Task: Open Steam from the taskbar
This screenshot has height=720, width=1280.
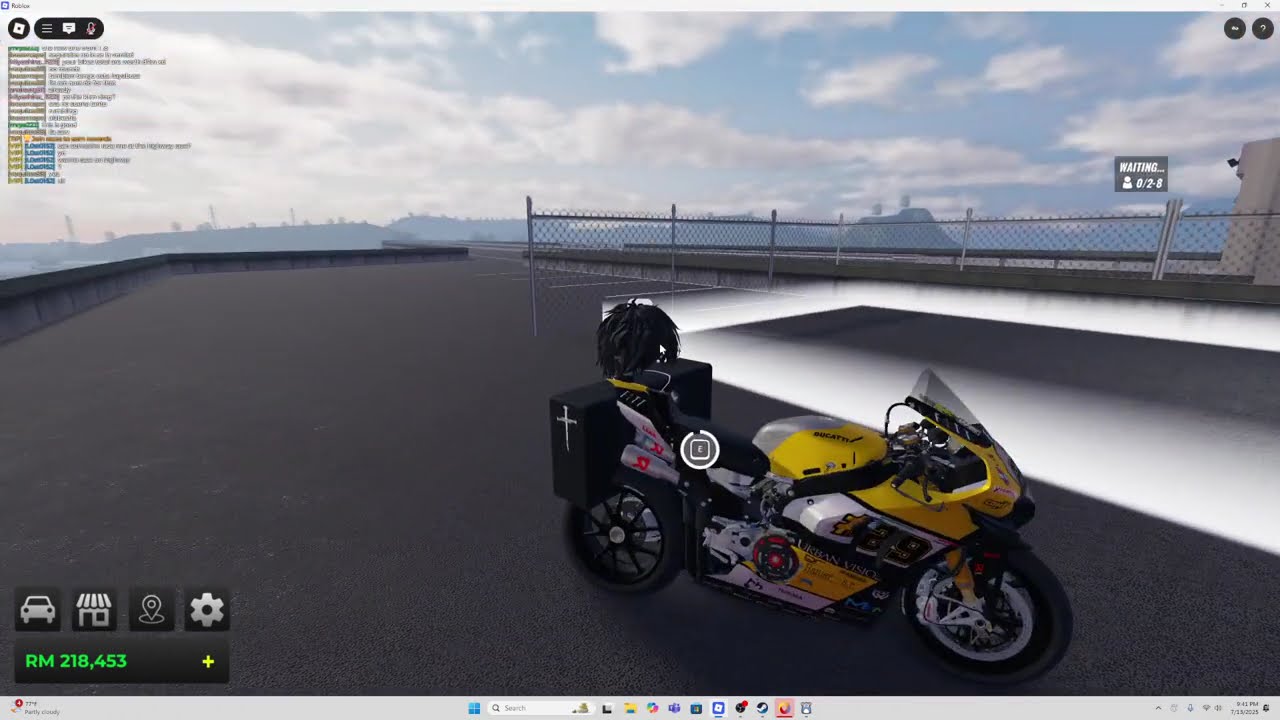Action: click(762, 708)
